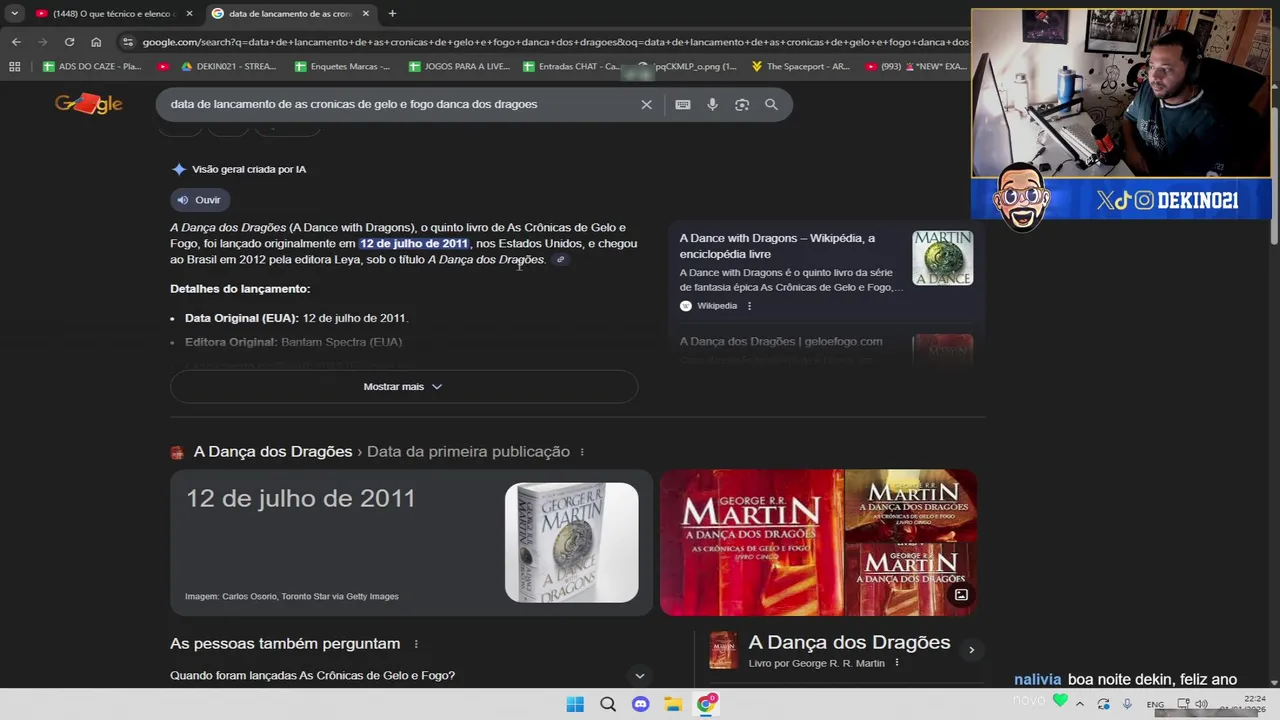Open the 'ADS DO CAZE' bookmark
1280x720 pixels.
(x=92, y=67)
